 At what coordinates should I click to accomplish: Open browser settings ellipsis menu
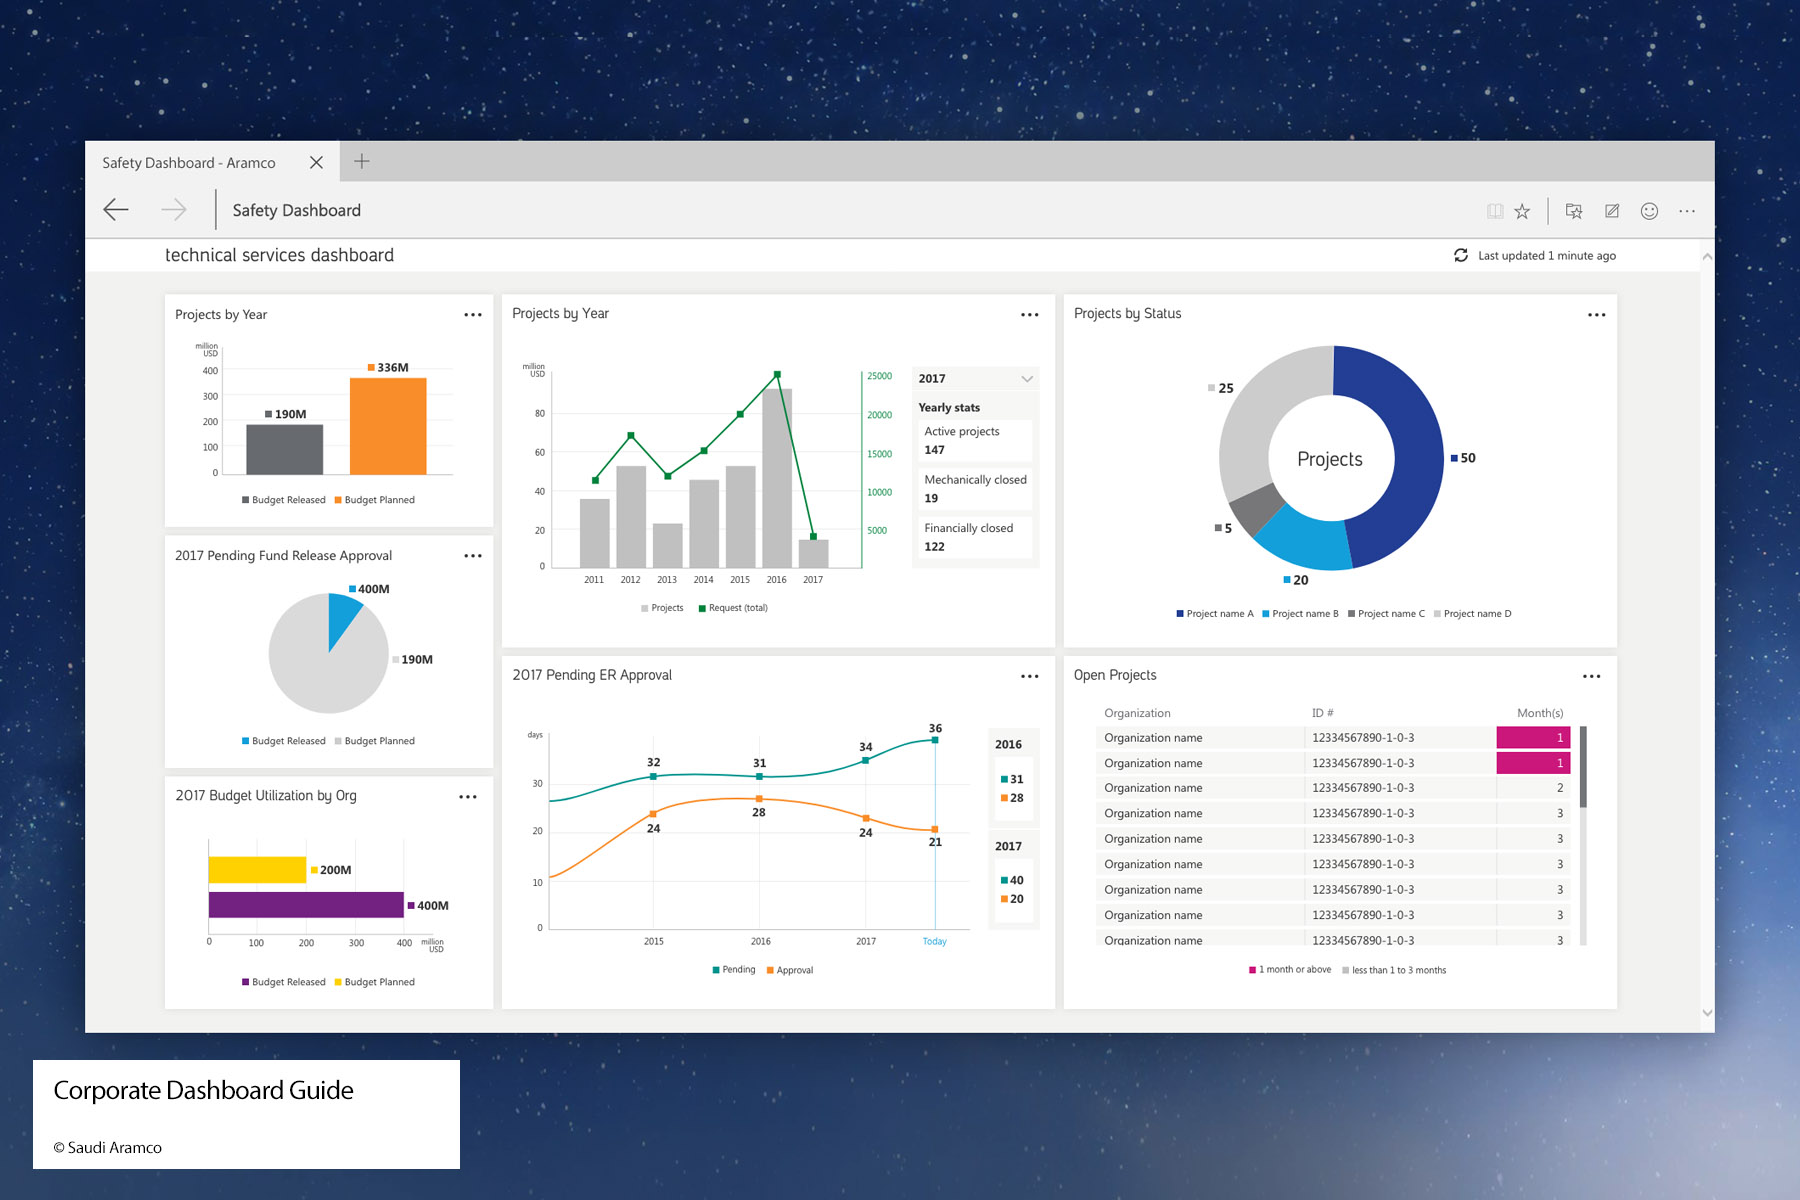(1687, 211)
